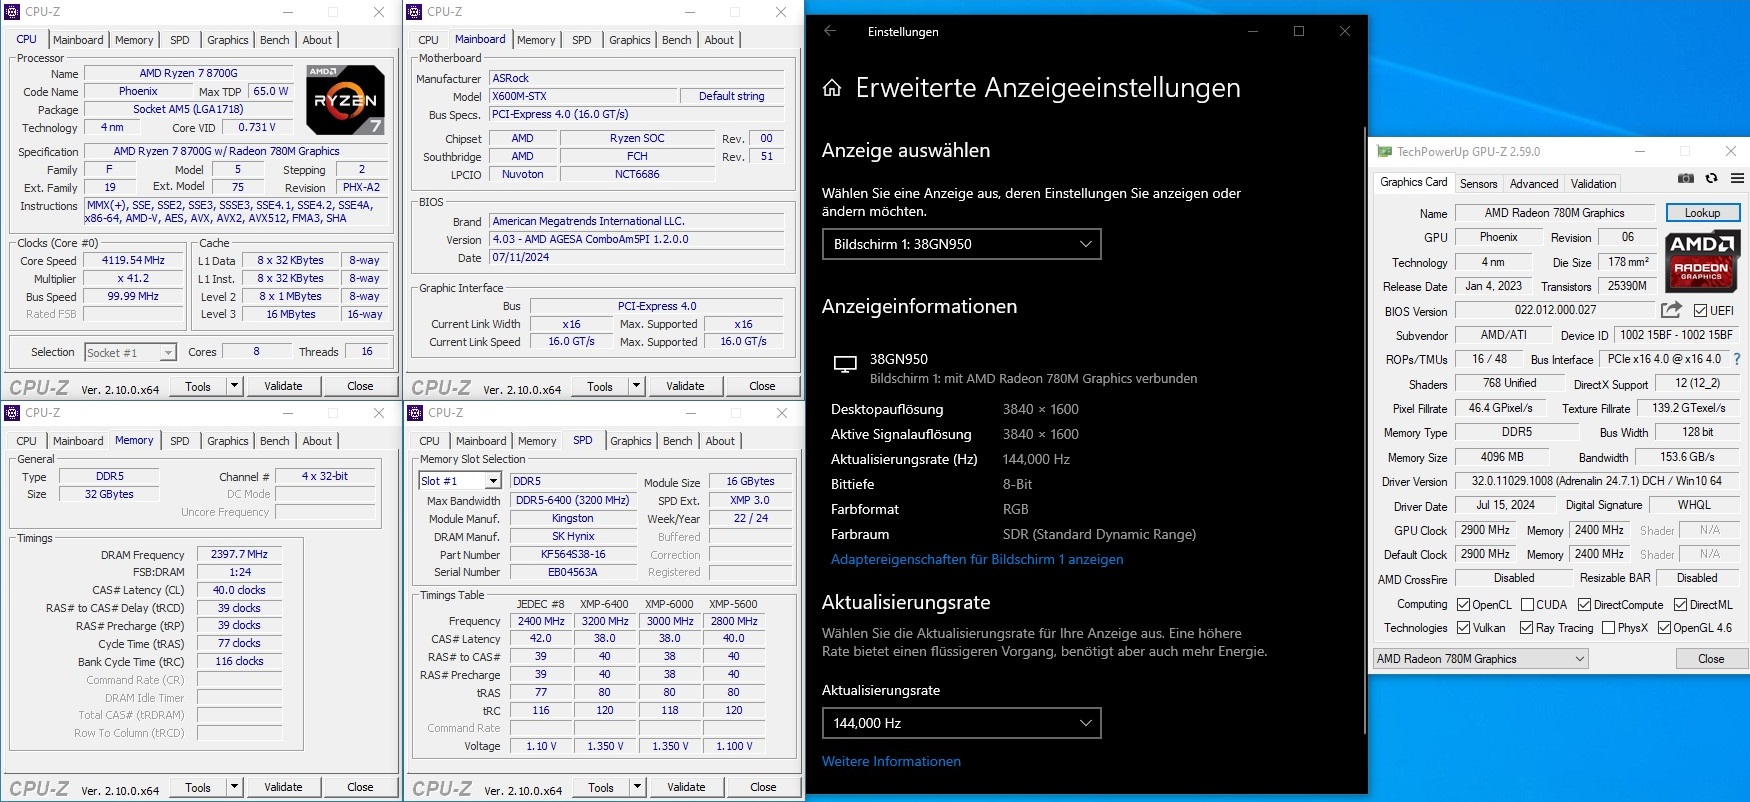Switch to the Advanced tab in GPU-Z
The width and height of the screenshot is (1750, 802).
coord(1534,184)
